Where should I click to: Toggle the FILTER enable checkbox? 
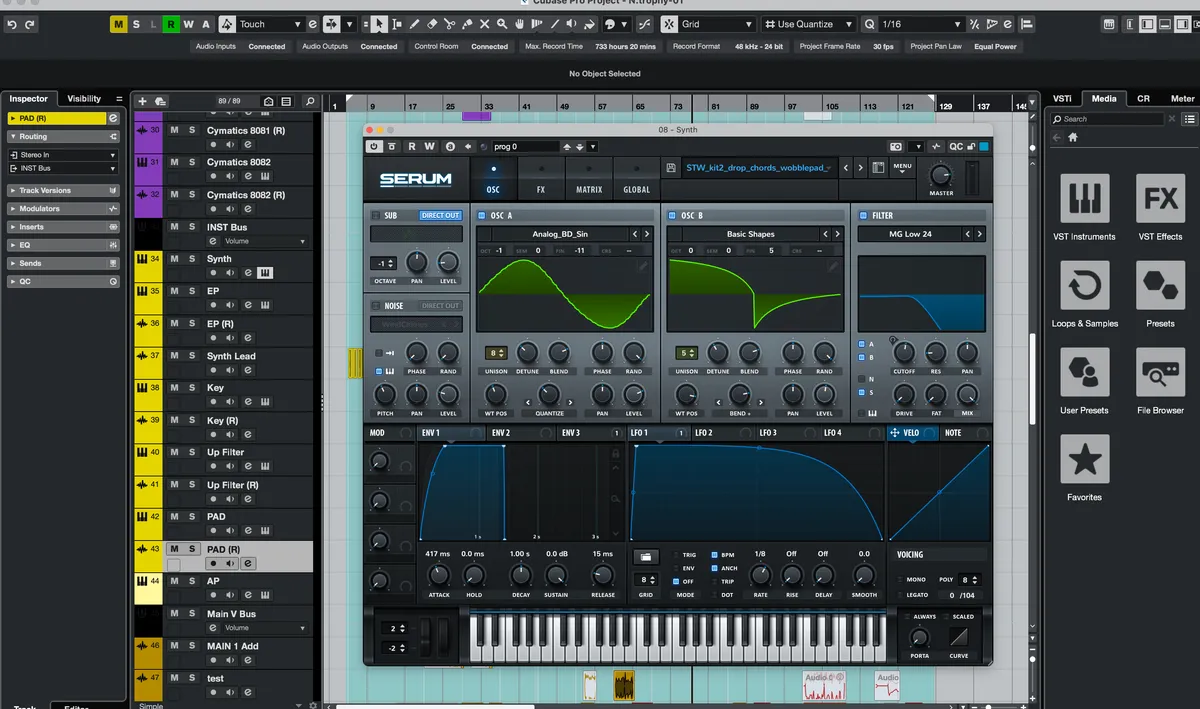[863, 215]
